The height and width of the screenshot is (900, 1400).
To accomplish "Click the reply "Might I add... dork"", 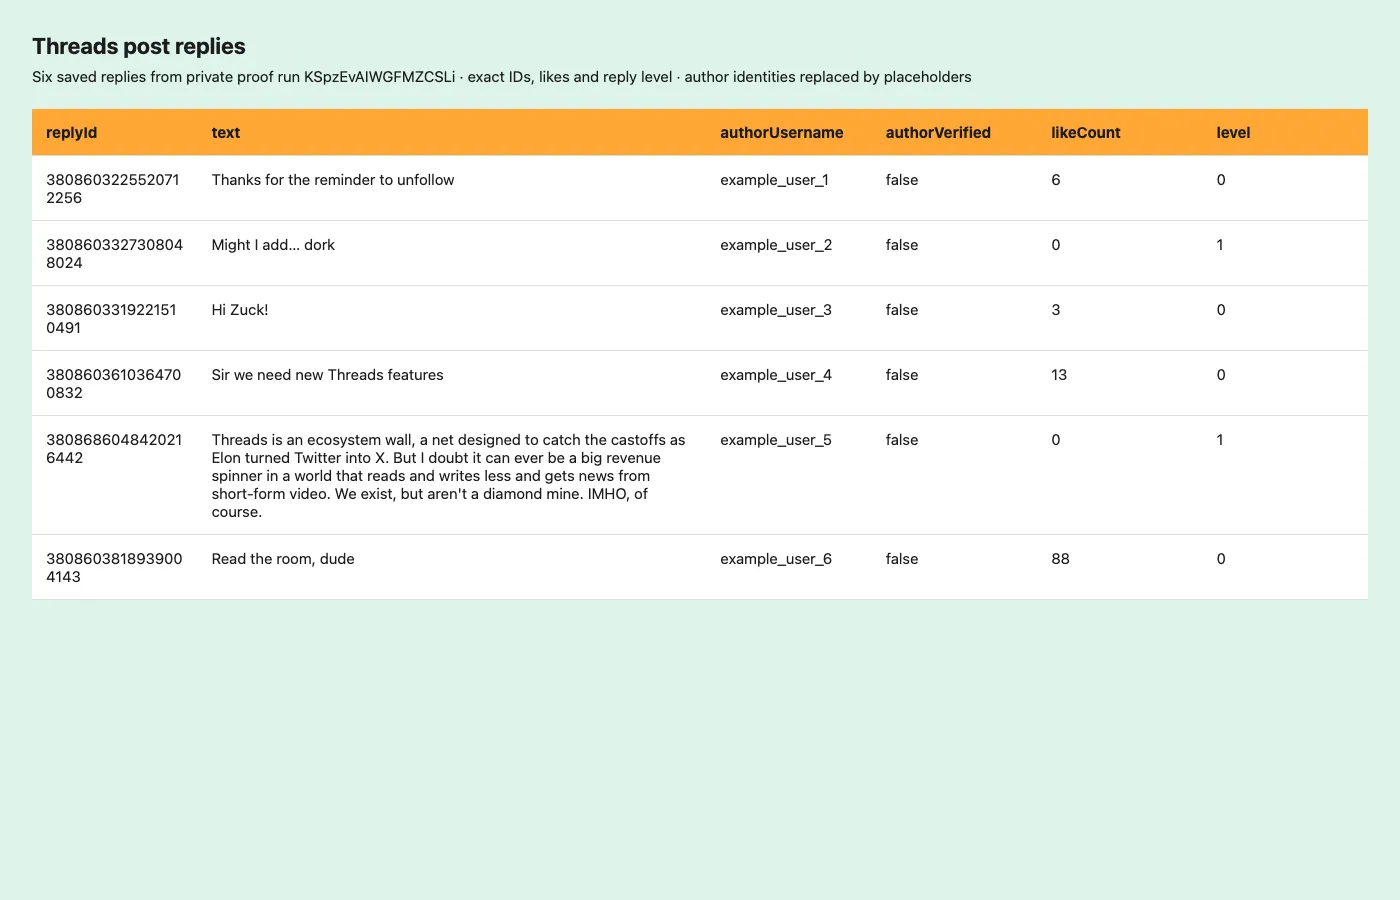I will point(273,245).
